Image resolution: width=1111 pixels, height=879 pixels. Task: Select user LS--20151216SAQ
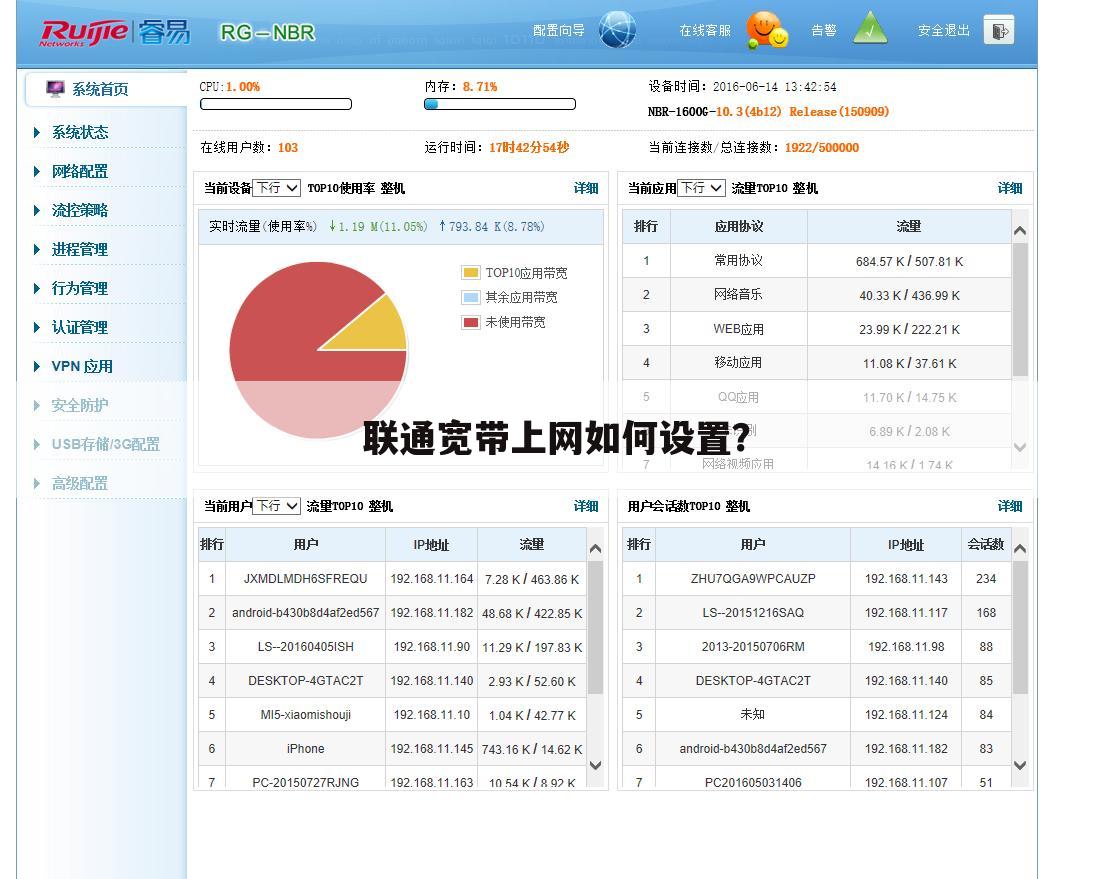753,613
